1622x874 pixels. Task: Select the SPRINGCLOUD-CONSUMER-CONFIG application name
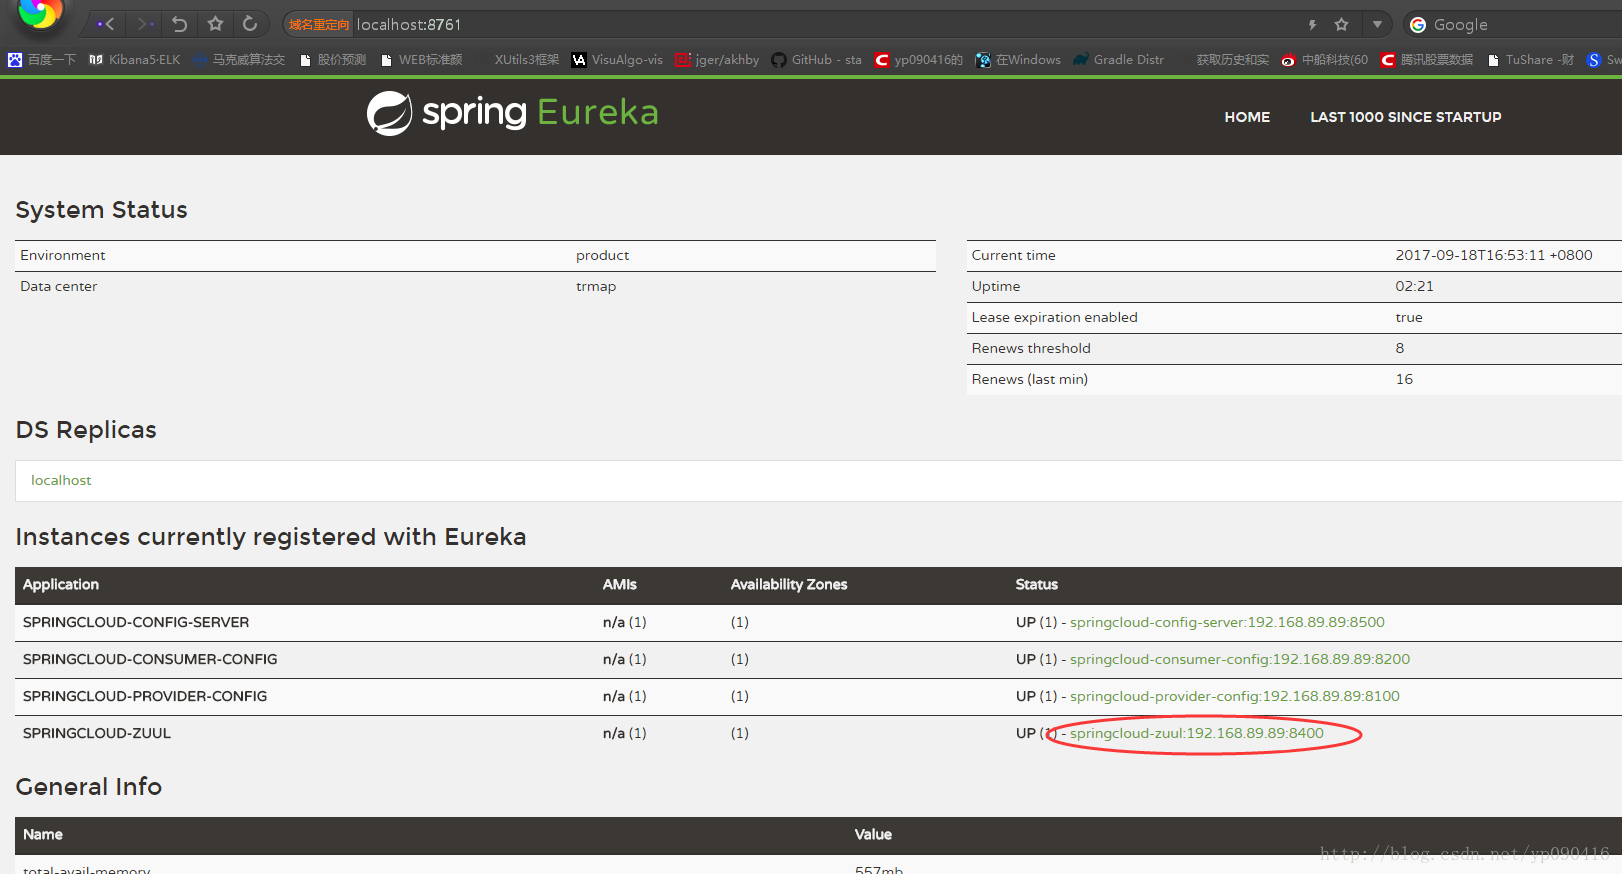(x=150, y=659)
